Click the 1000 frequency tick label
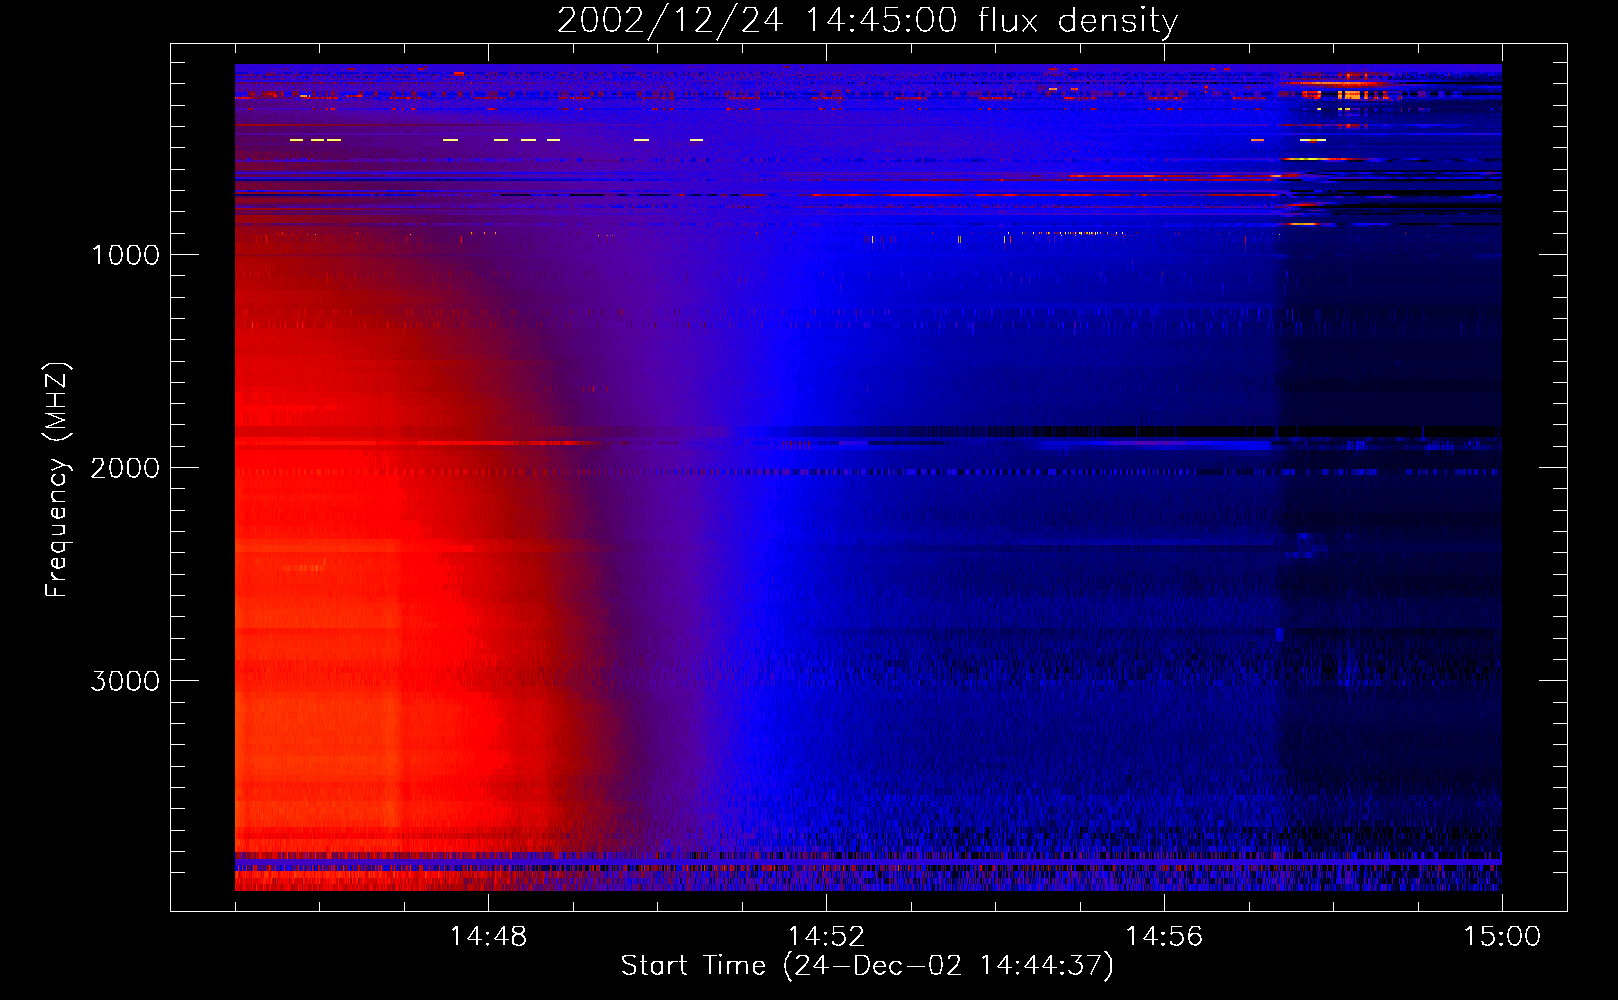Image resolution: width=1618 pixels, height=1000 pixels. point(125,255)
